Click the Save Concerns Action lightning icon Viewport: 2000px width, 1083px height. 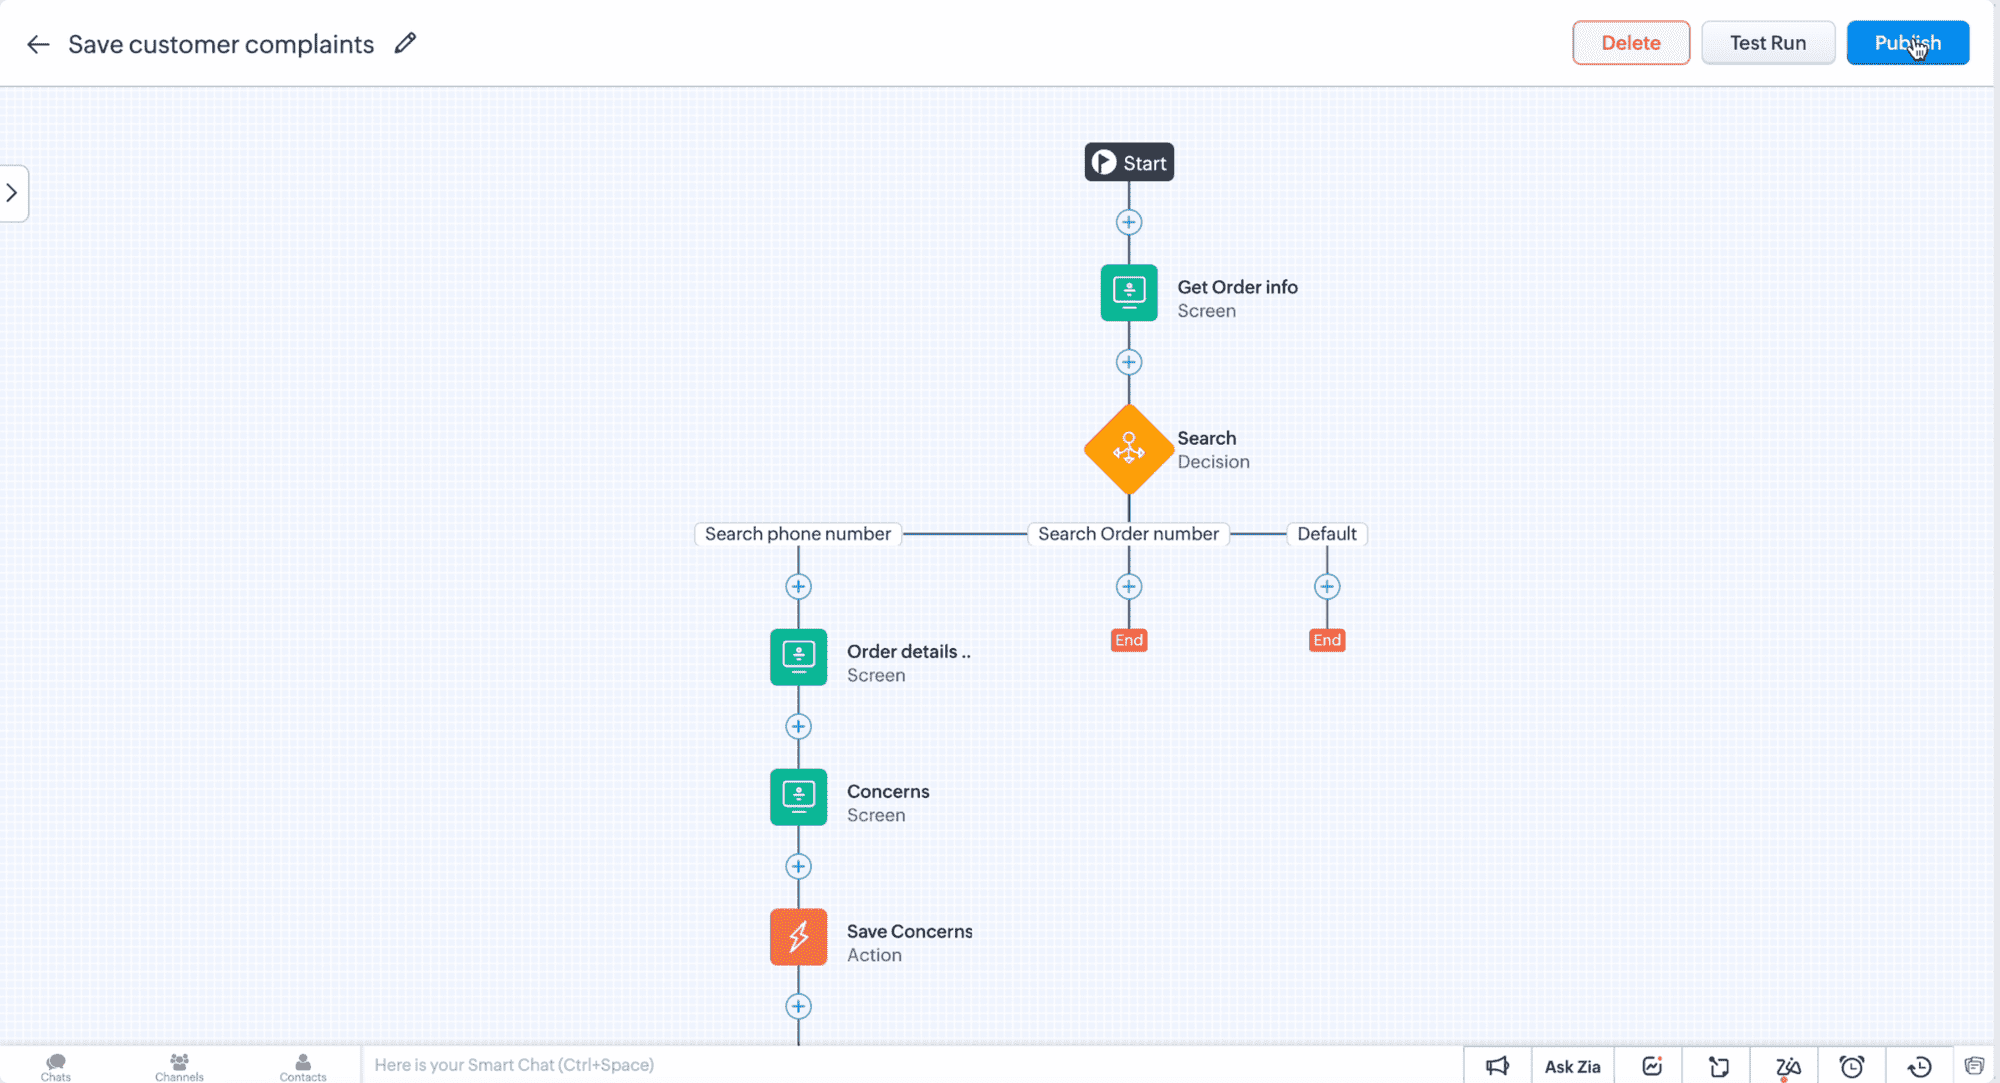(x=797, y=936)
